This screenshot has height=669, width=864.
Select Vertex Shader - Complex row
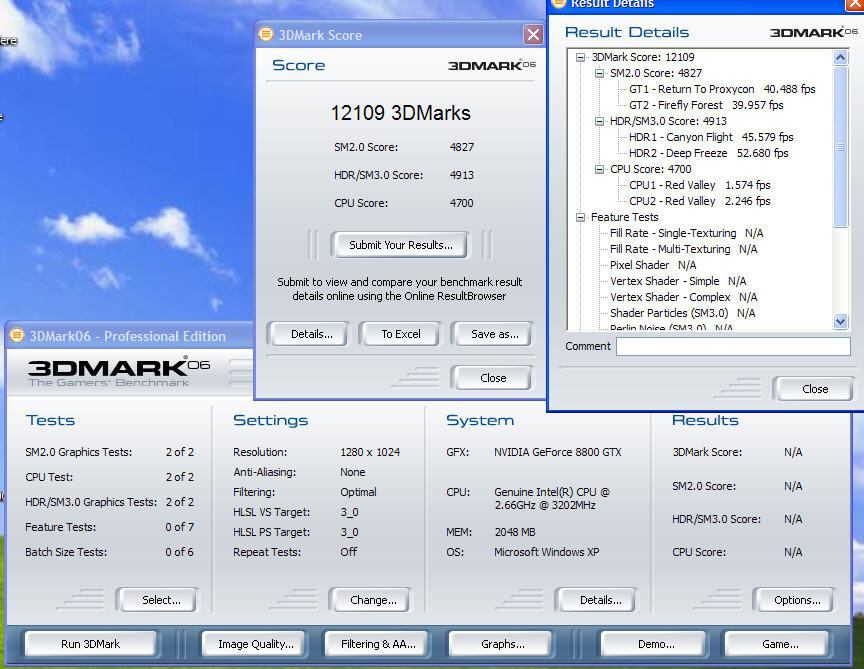click(x=684, y=297)
